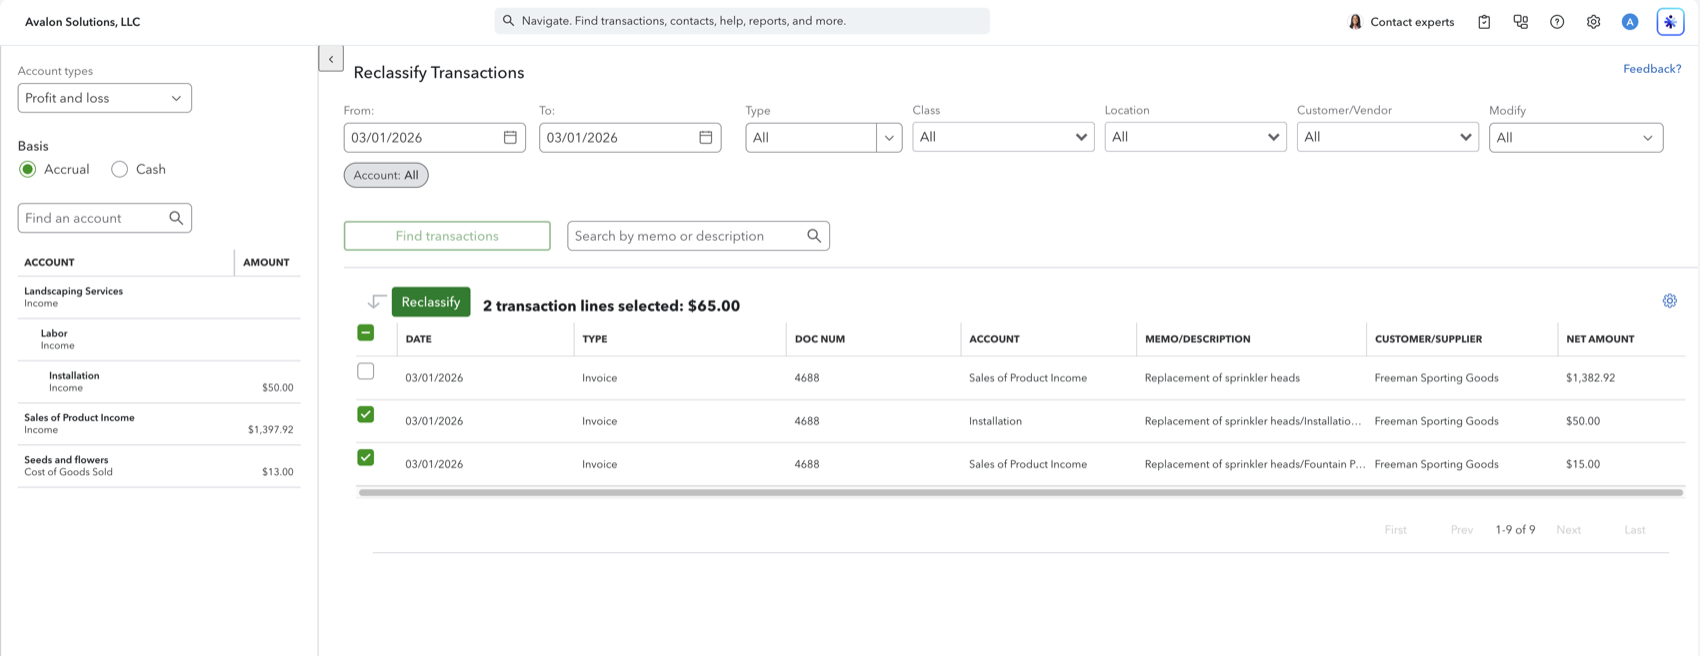Click the AMOUNT header in accounts list
1700x656 pixels.
click(x=266, y=262)
